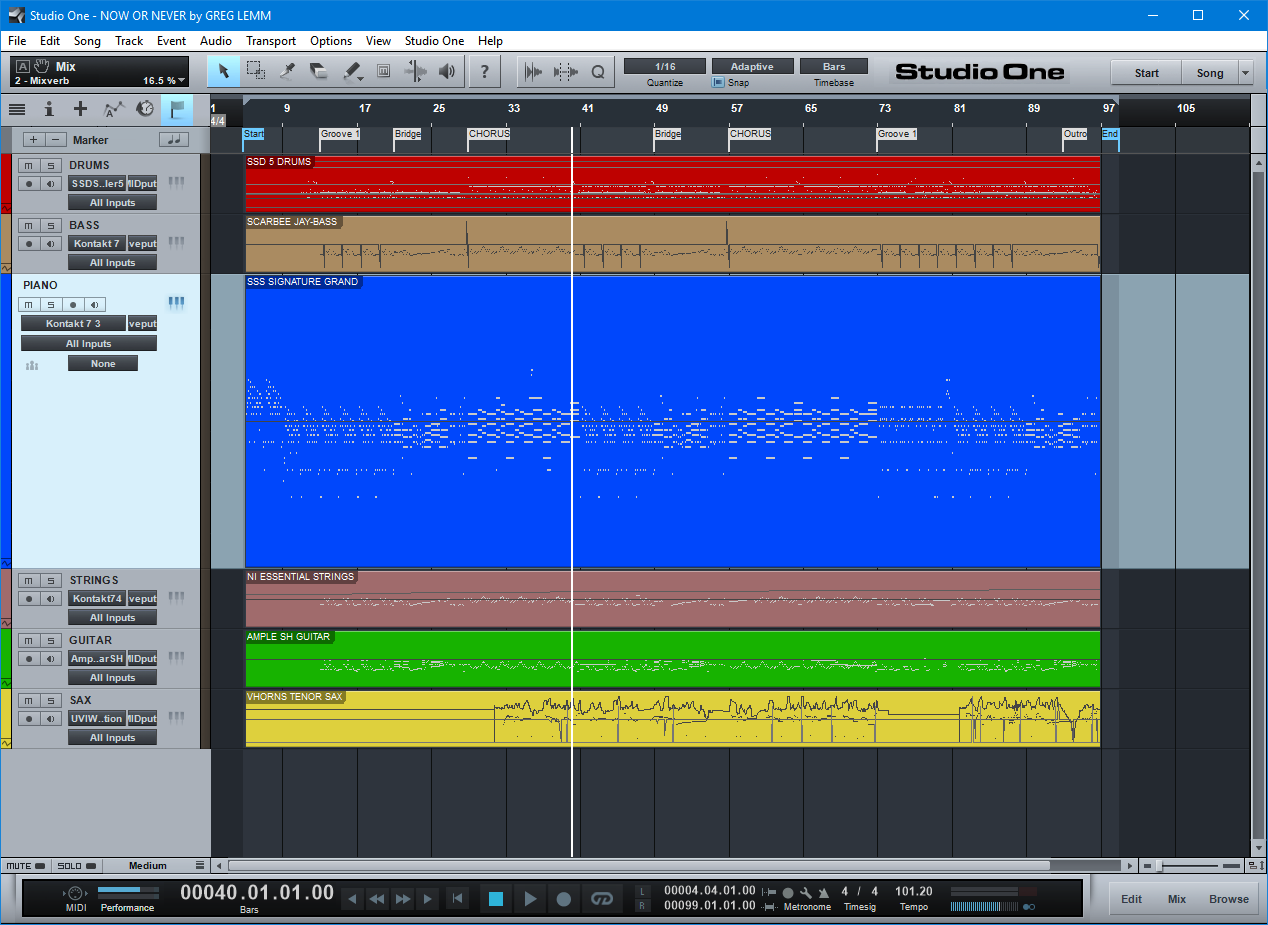
Task: Open the PIANO track keyboard instrument editor
Action: [176, 303]
